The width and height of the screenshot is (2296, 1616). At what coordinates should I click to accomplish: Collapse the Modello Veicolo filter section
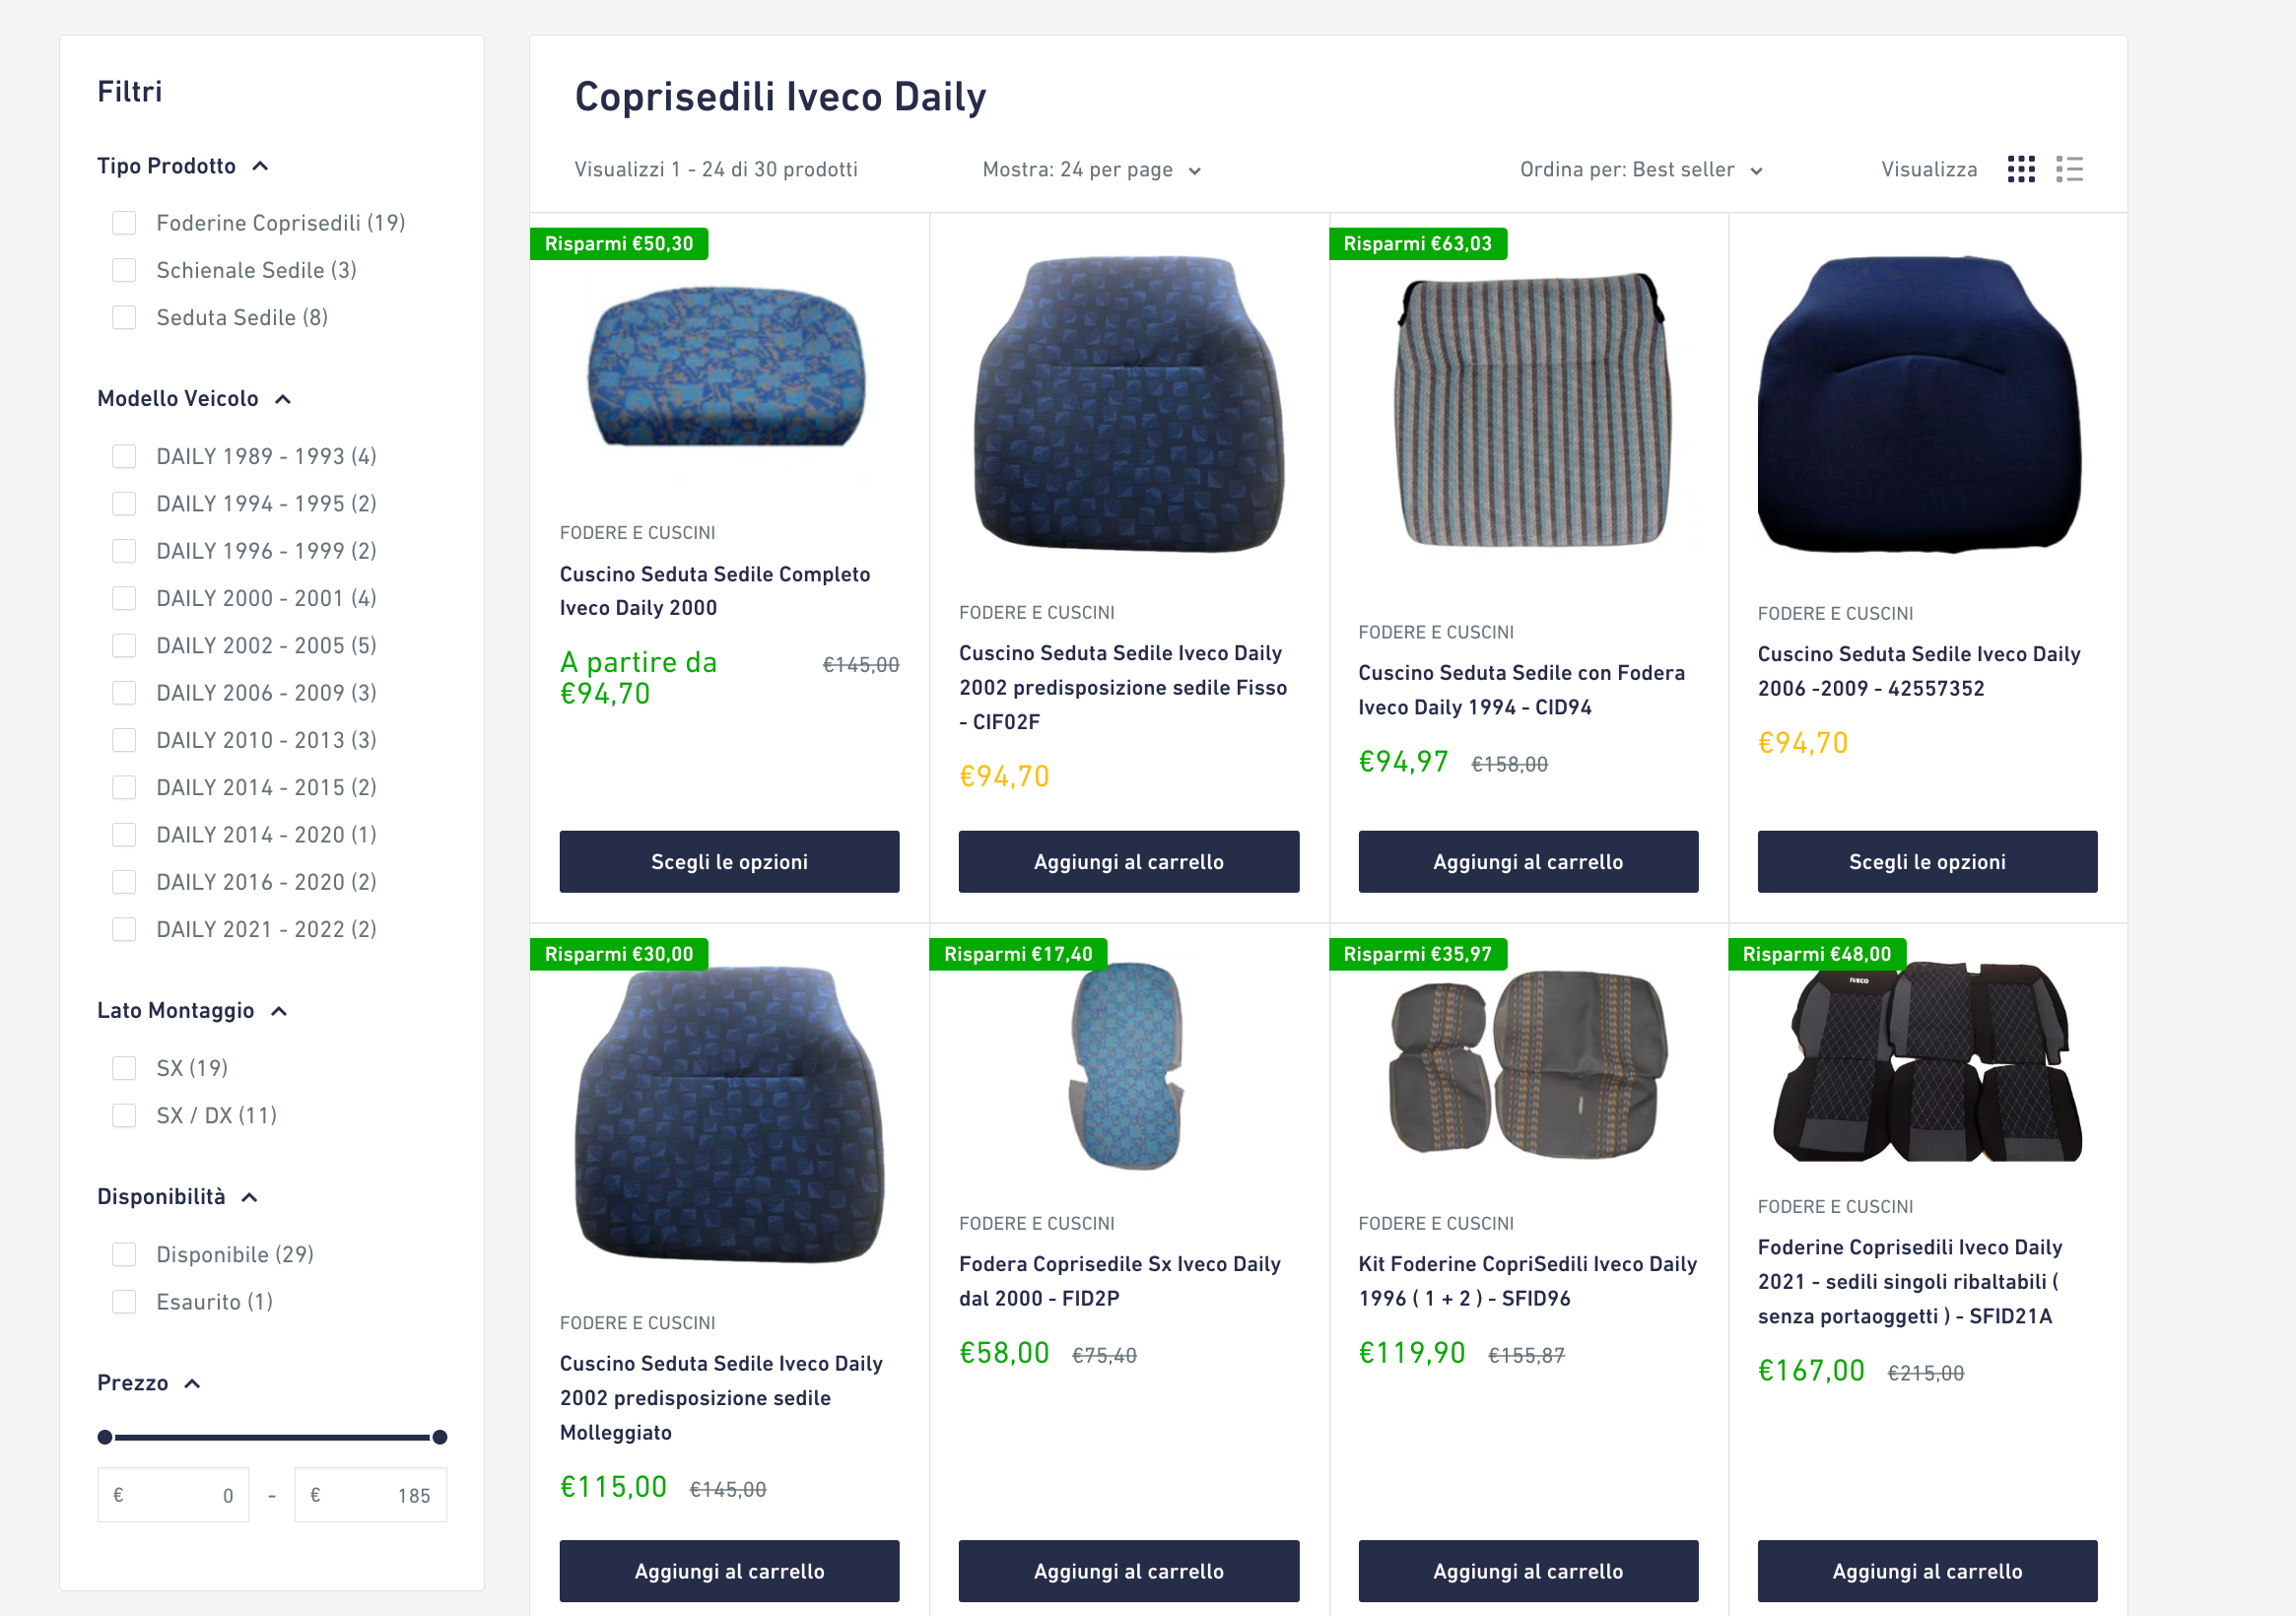pos(283,400)
